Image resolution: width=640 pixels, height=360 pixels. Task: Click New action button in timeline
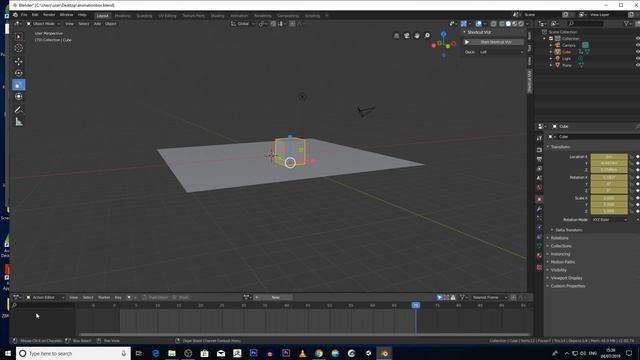tap(276, 298)
